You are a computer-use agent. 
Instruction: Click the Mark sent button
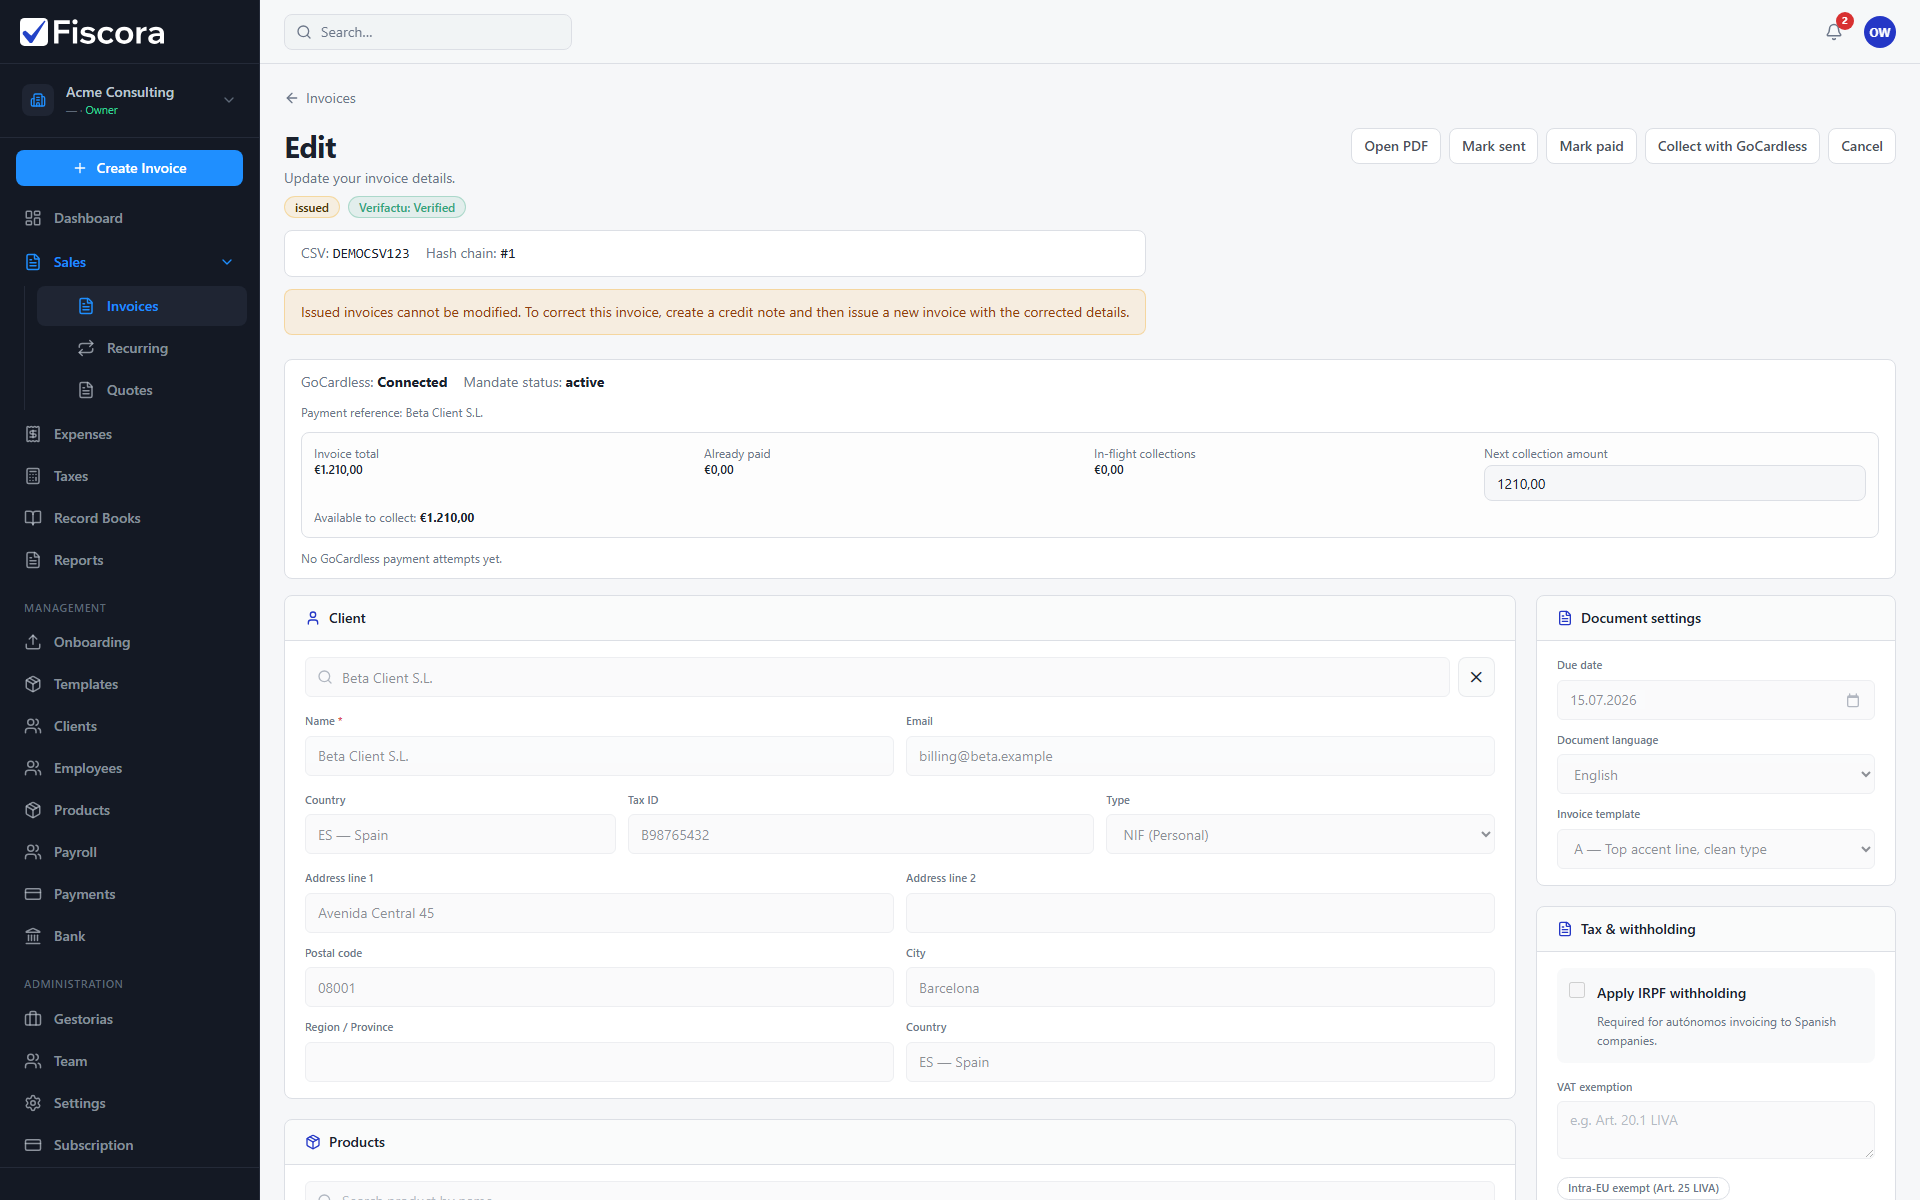pos(1493,146)
